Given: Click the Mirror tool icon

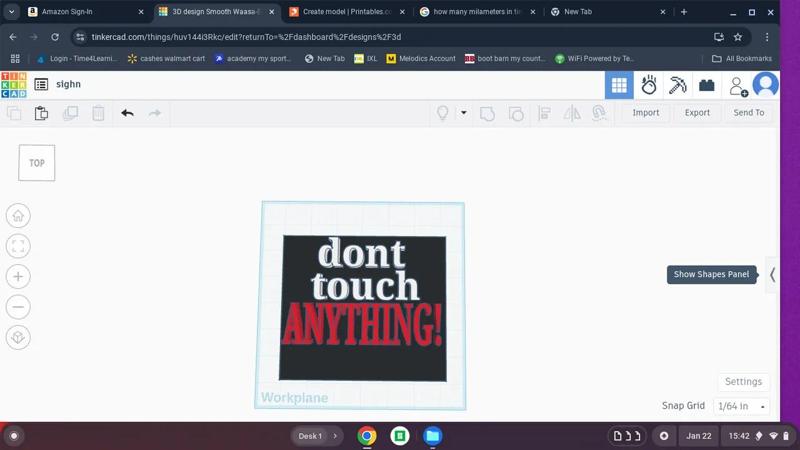Looking at the screenshot, I should 572,113.
